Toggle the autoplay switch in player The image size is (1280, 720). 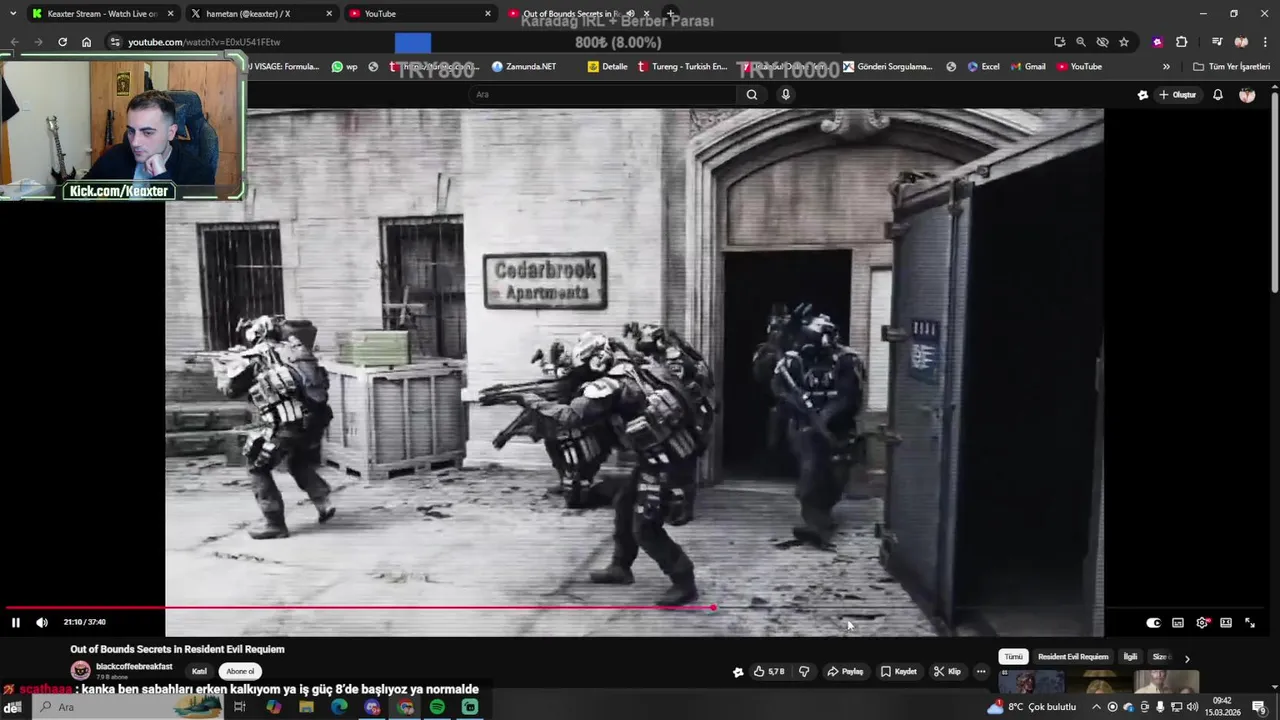click(x=1153, y=623)
